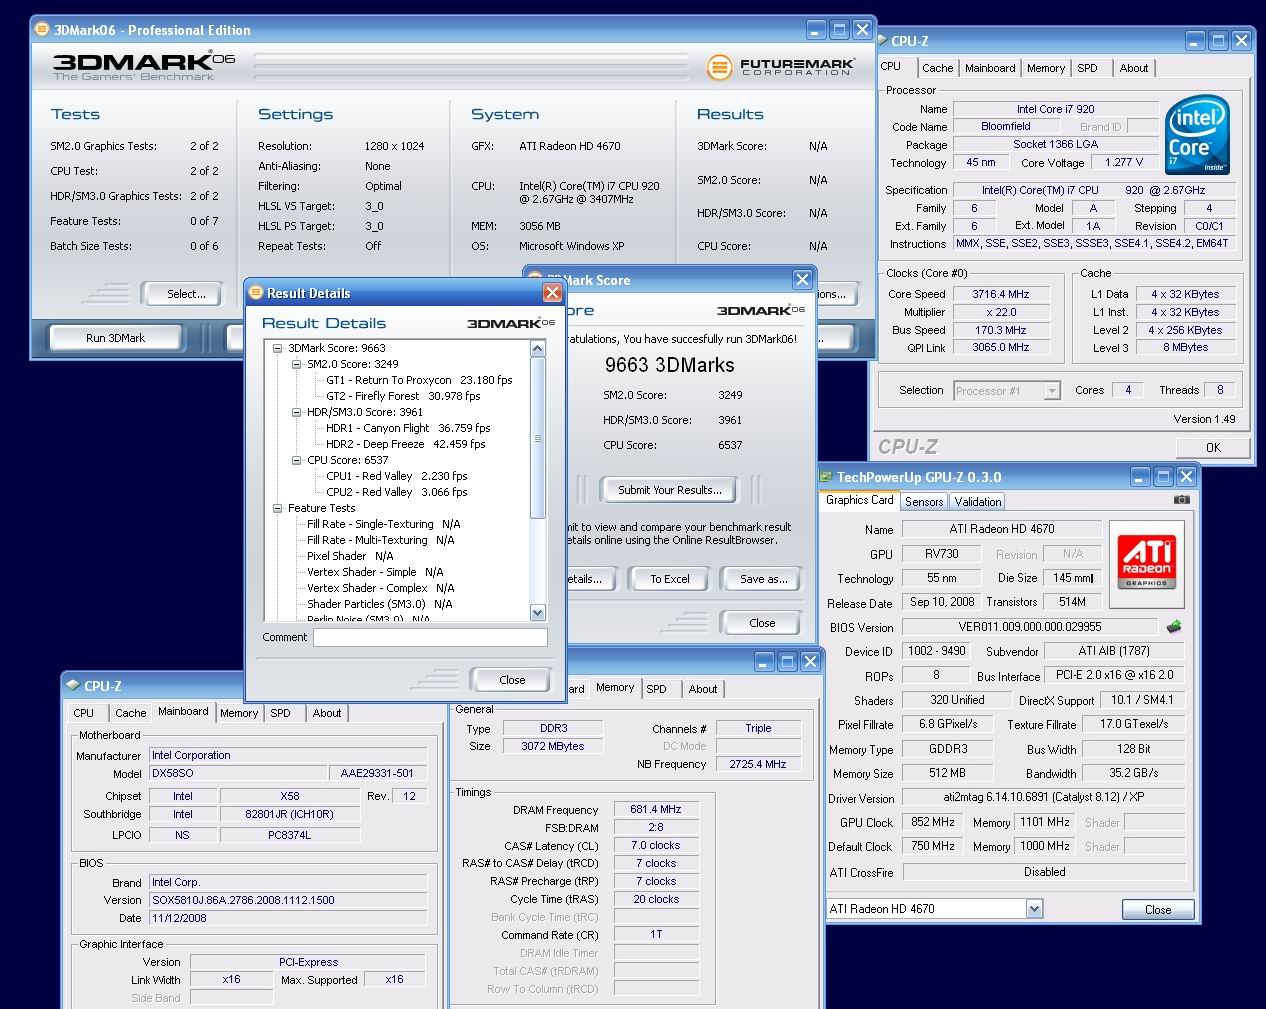Click the DRAM Frequency 681.4 MHz value

(x=656, y=810)
